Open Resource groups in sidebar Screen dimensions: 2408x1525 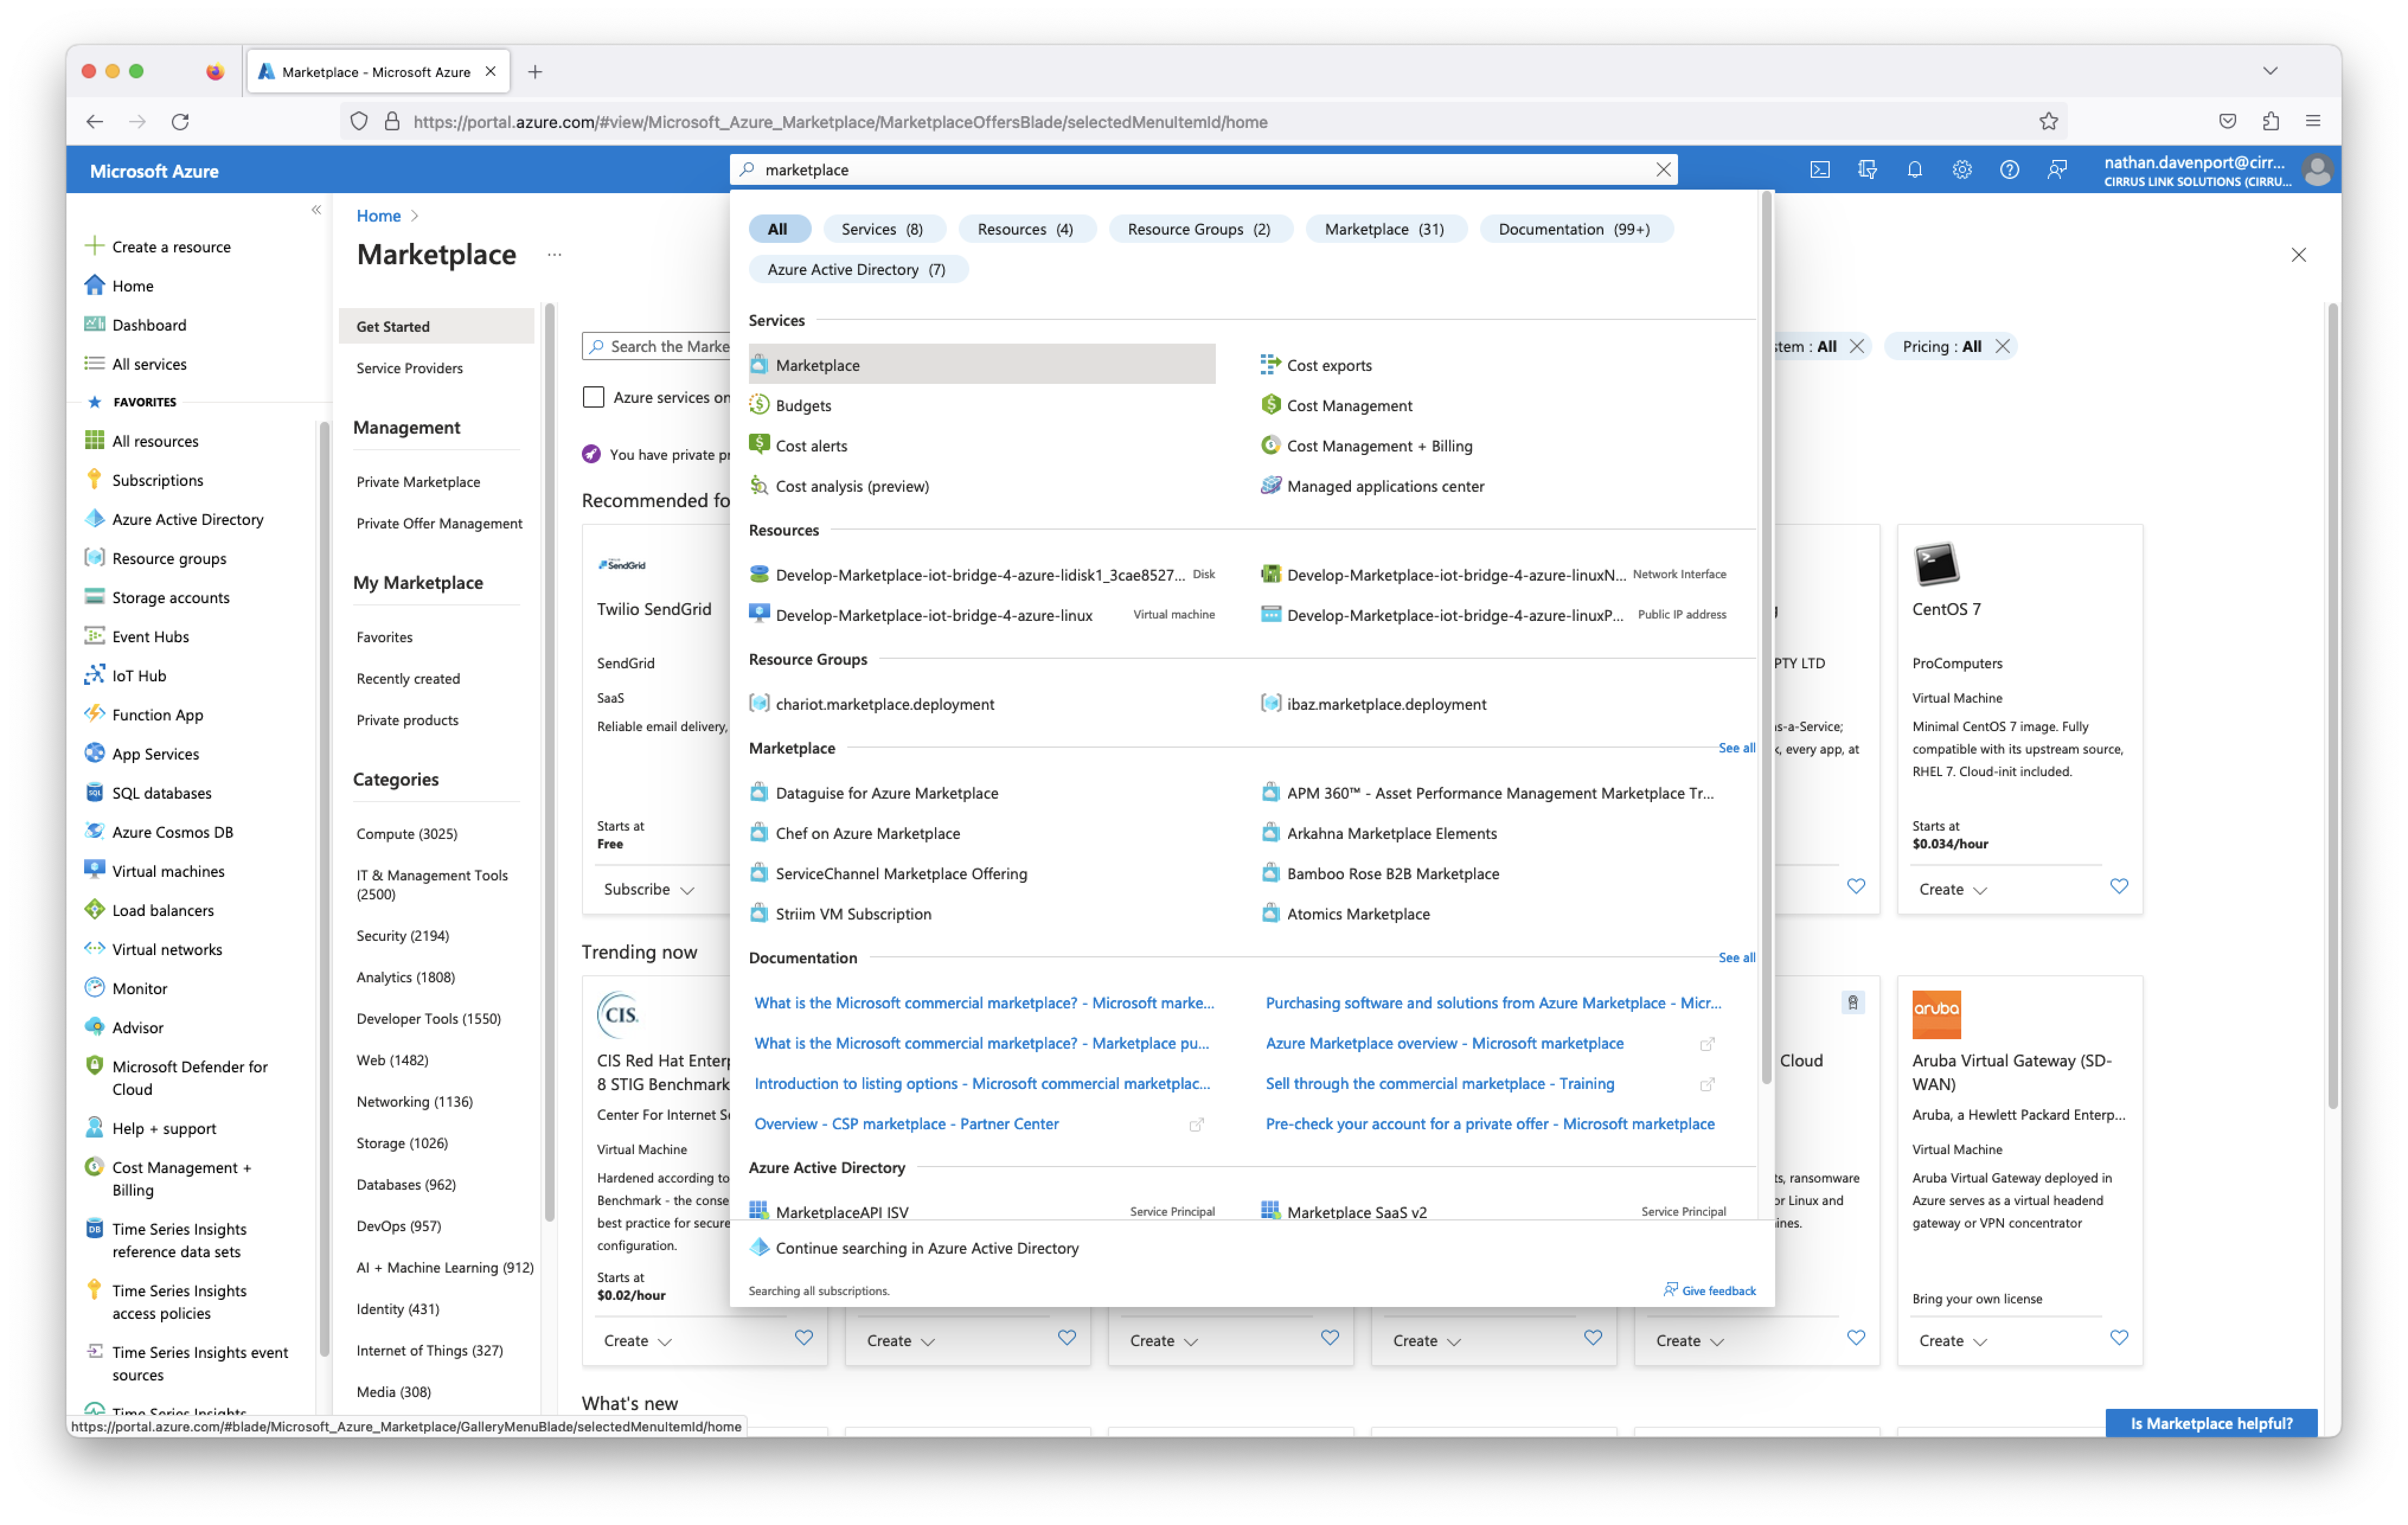[169, 558]
